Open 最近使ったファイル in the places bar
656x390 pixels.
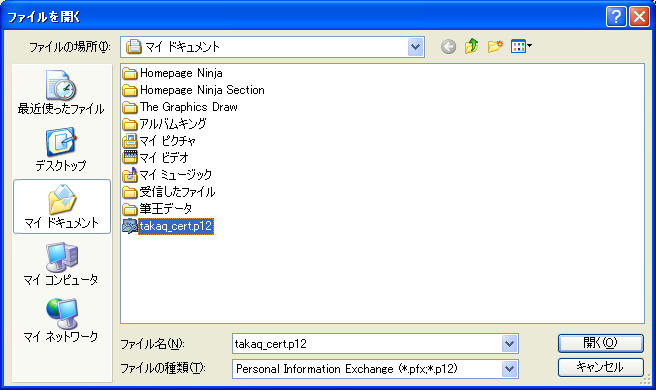[62, 92]
